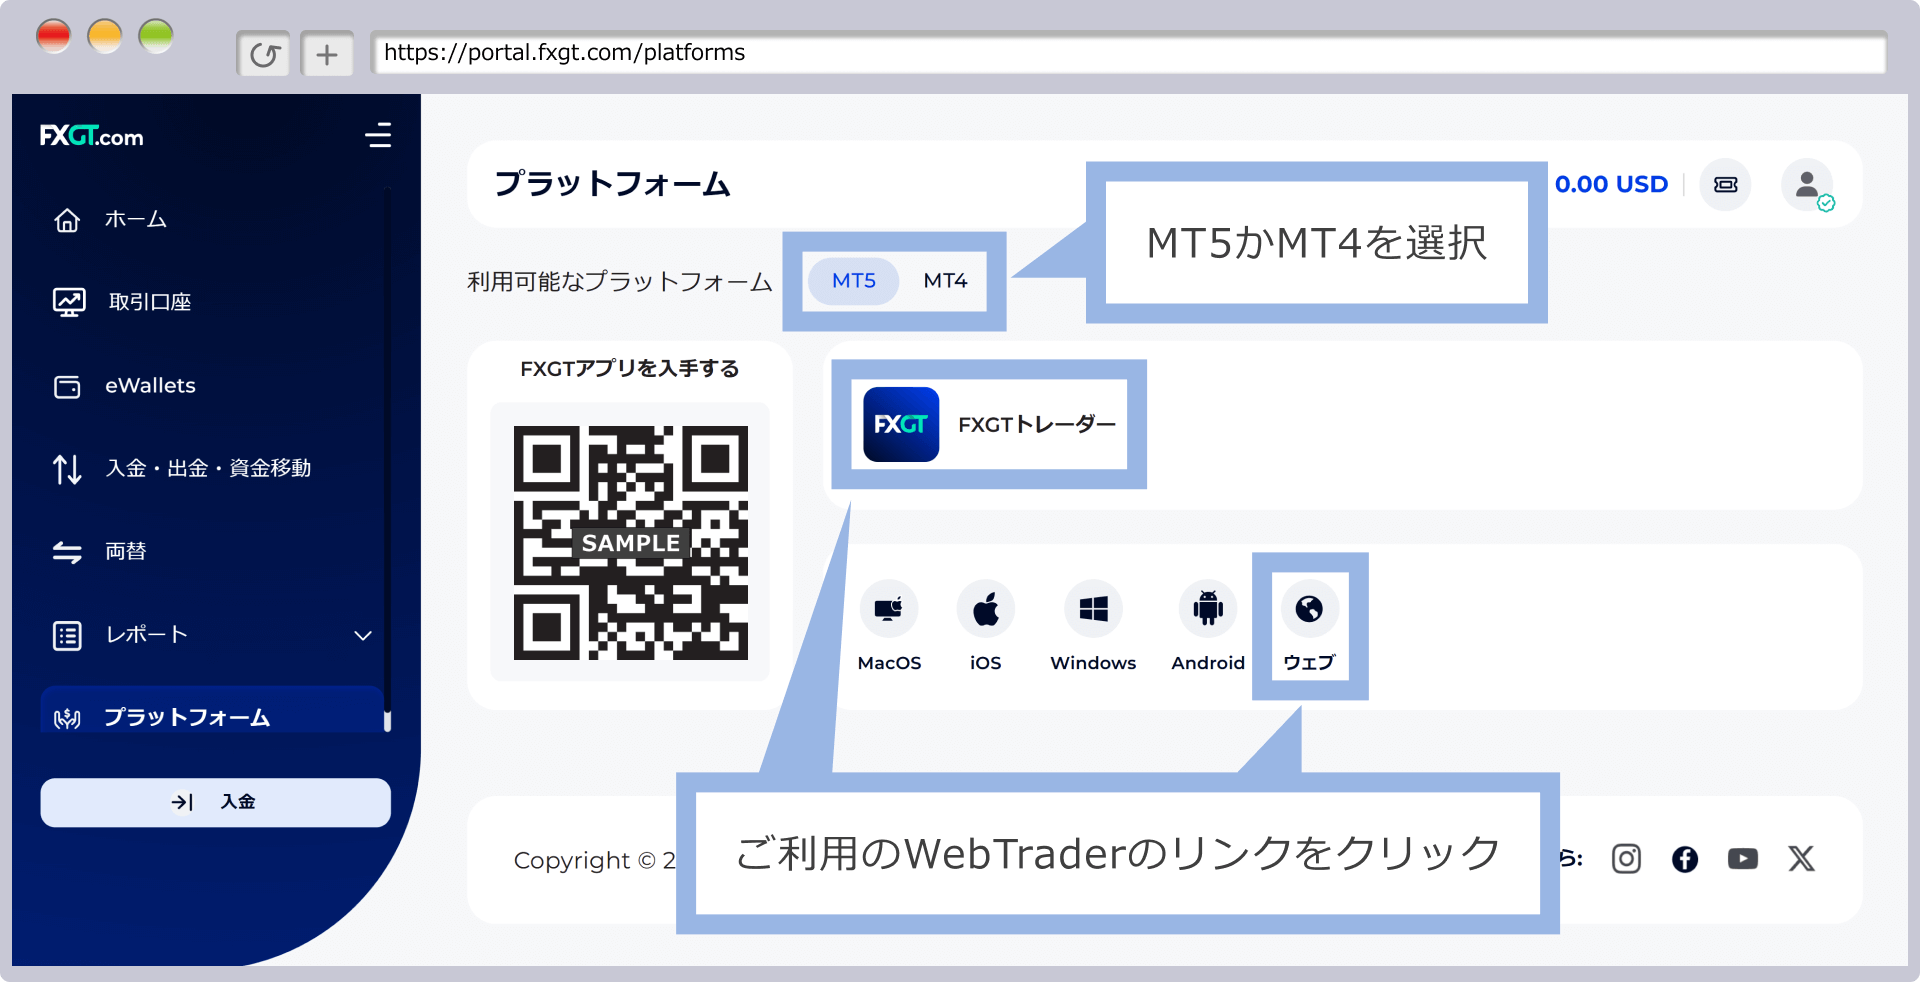Click the FXGT.com logo

(91, 136)
